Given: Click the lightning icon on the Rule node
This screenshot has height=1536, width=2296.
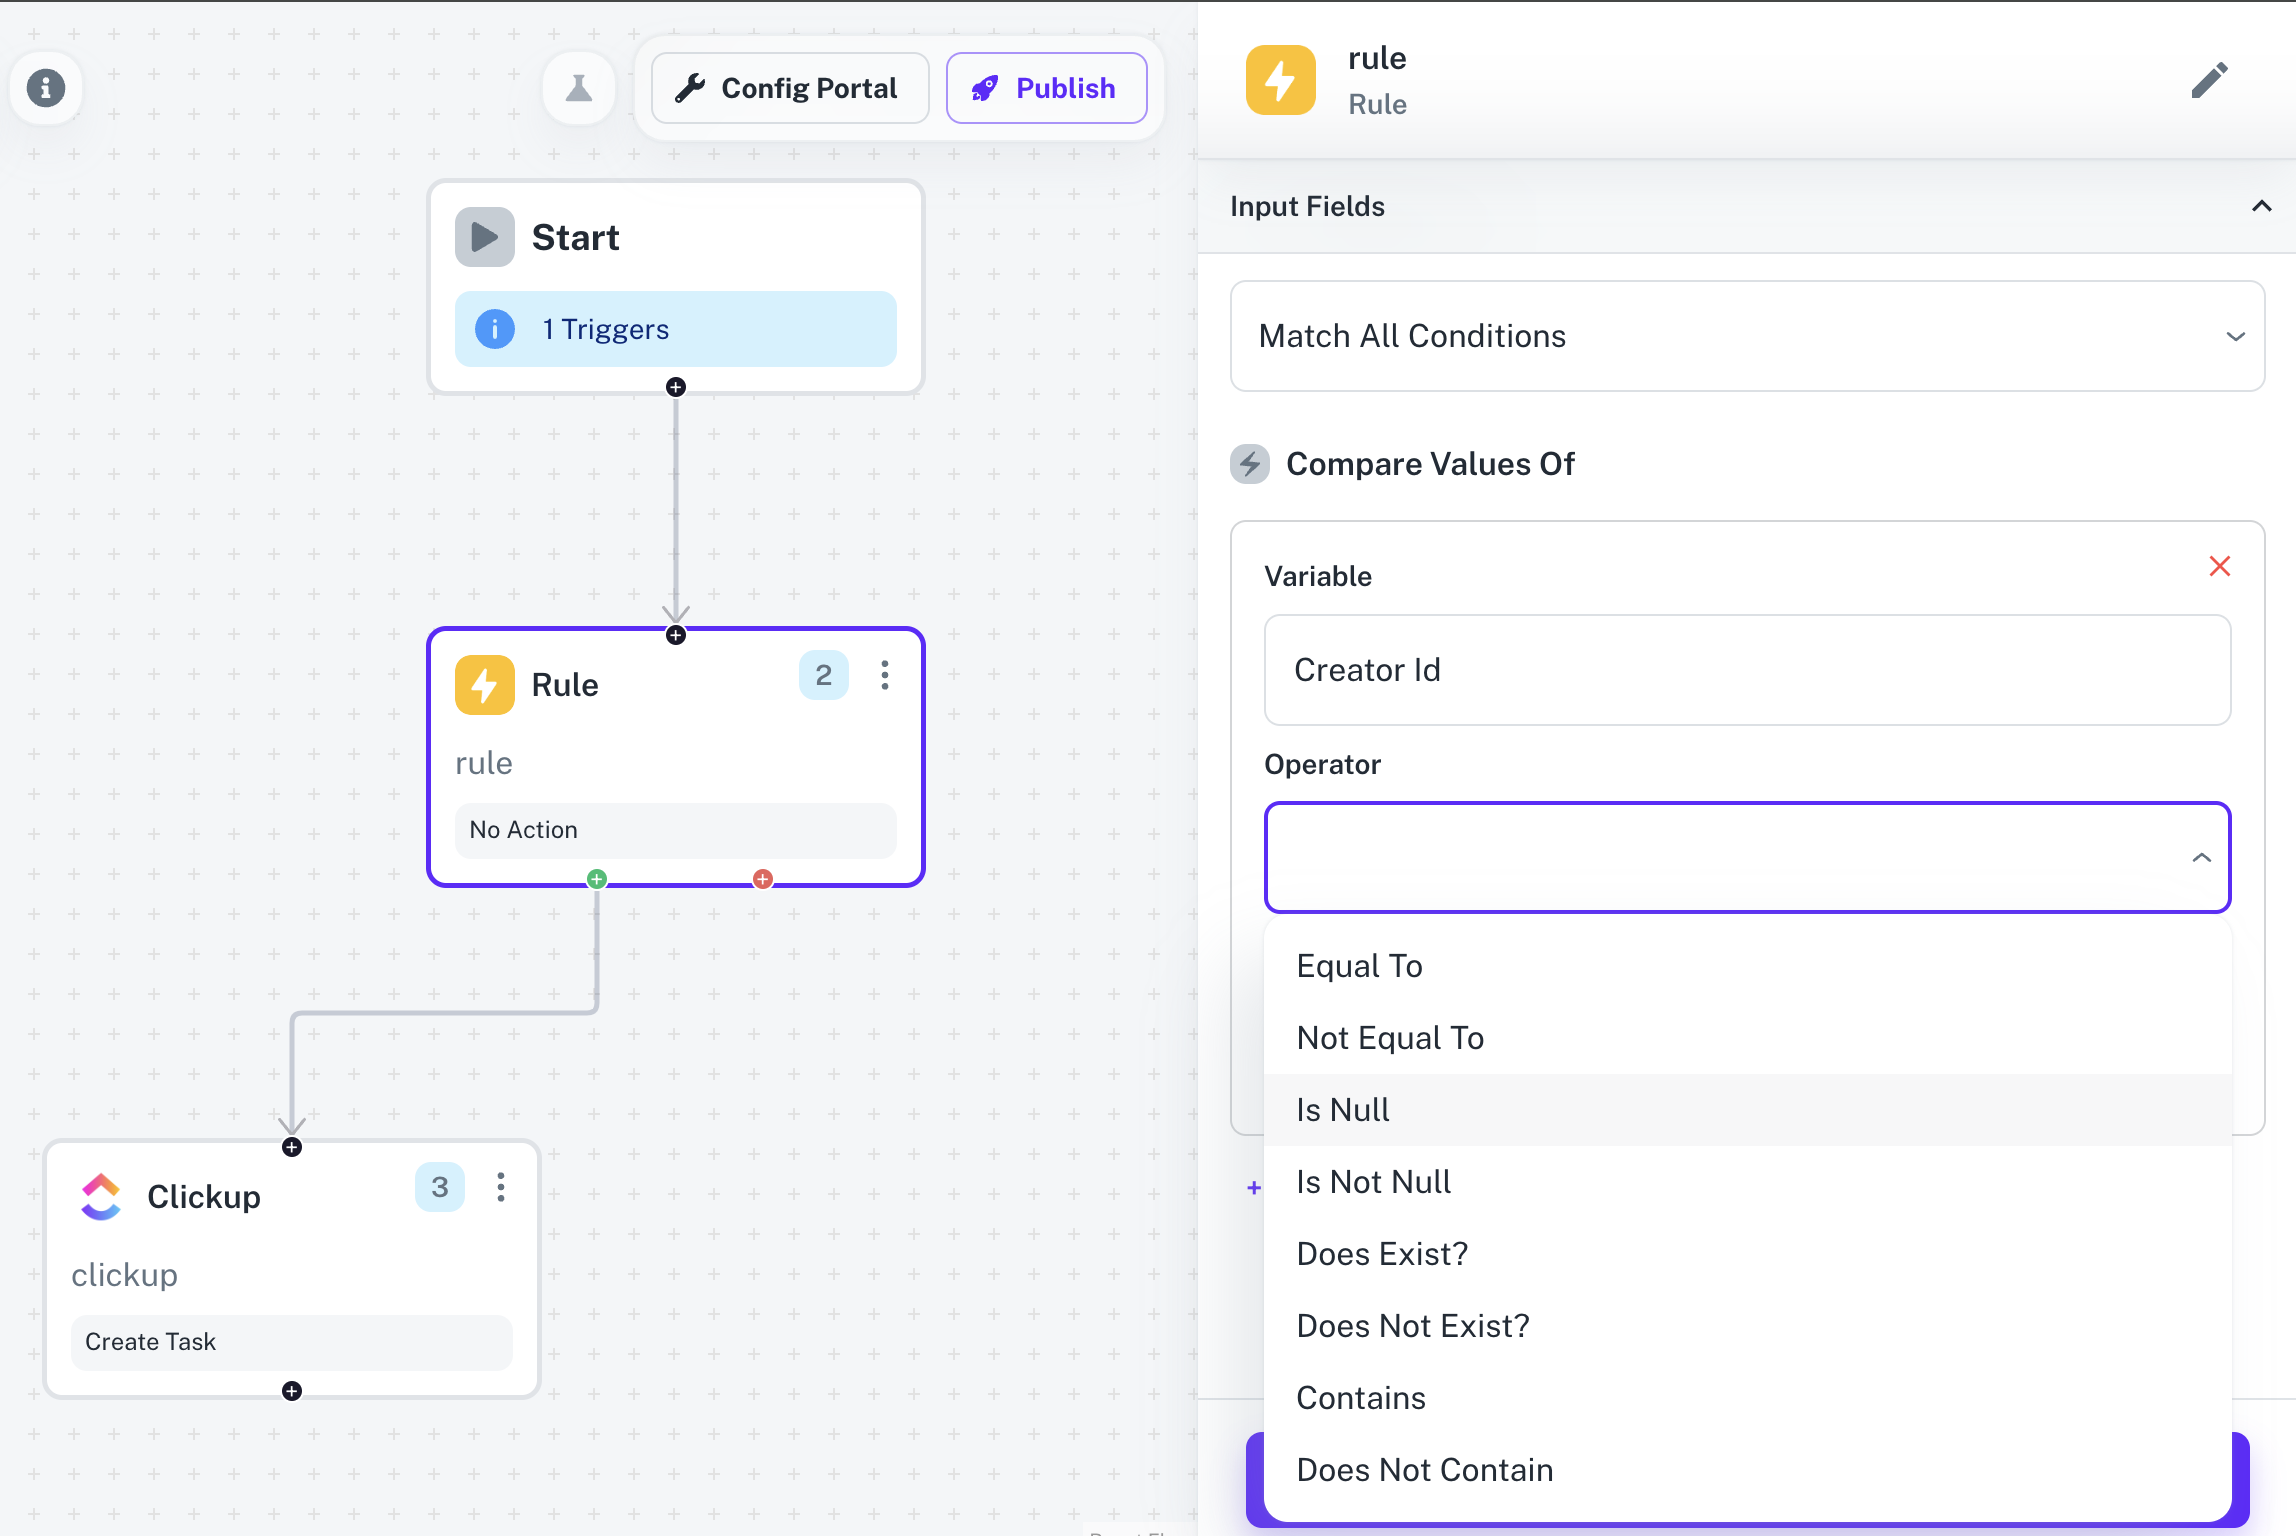Looking at the screenshot, I should [484, 685].
